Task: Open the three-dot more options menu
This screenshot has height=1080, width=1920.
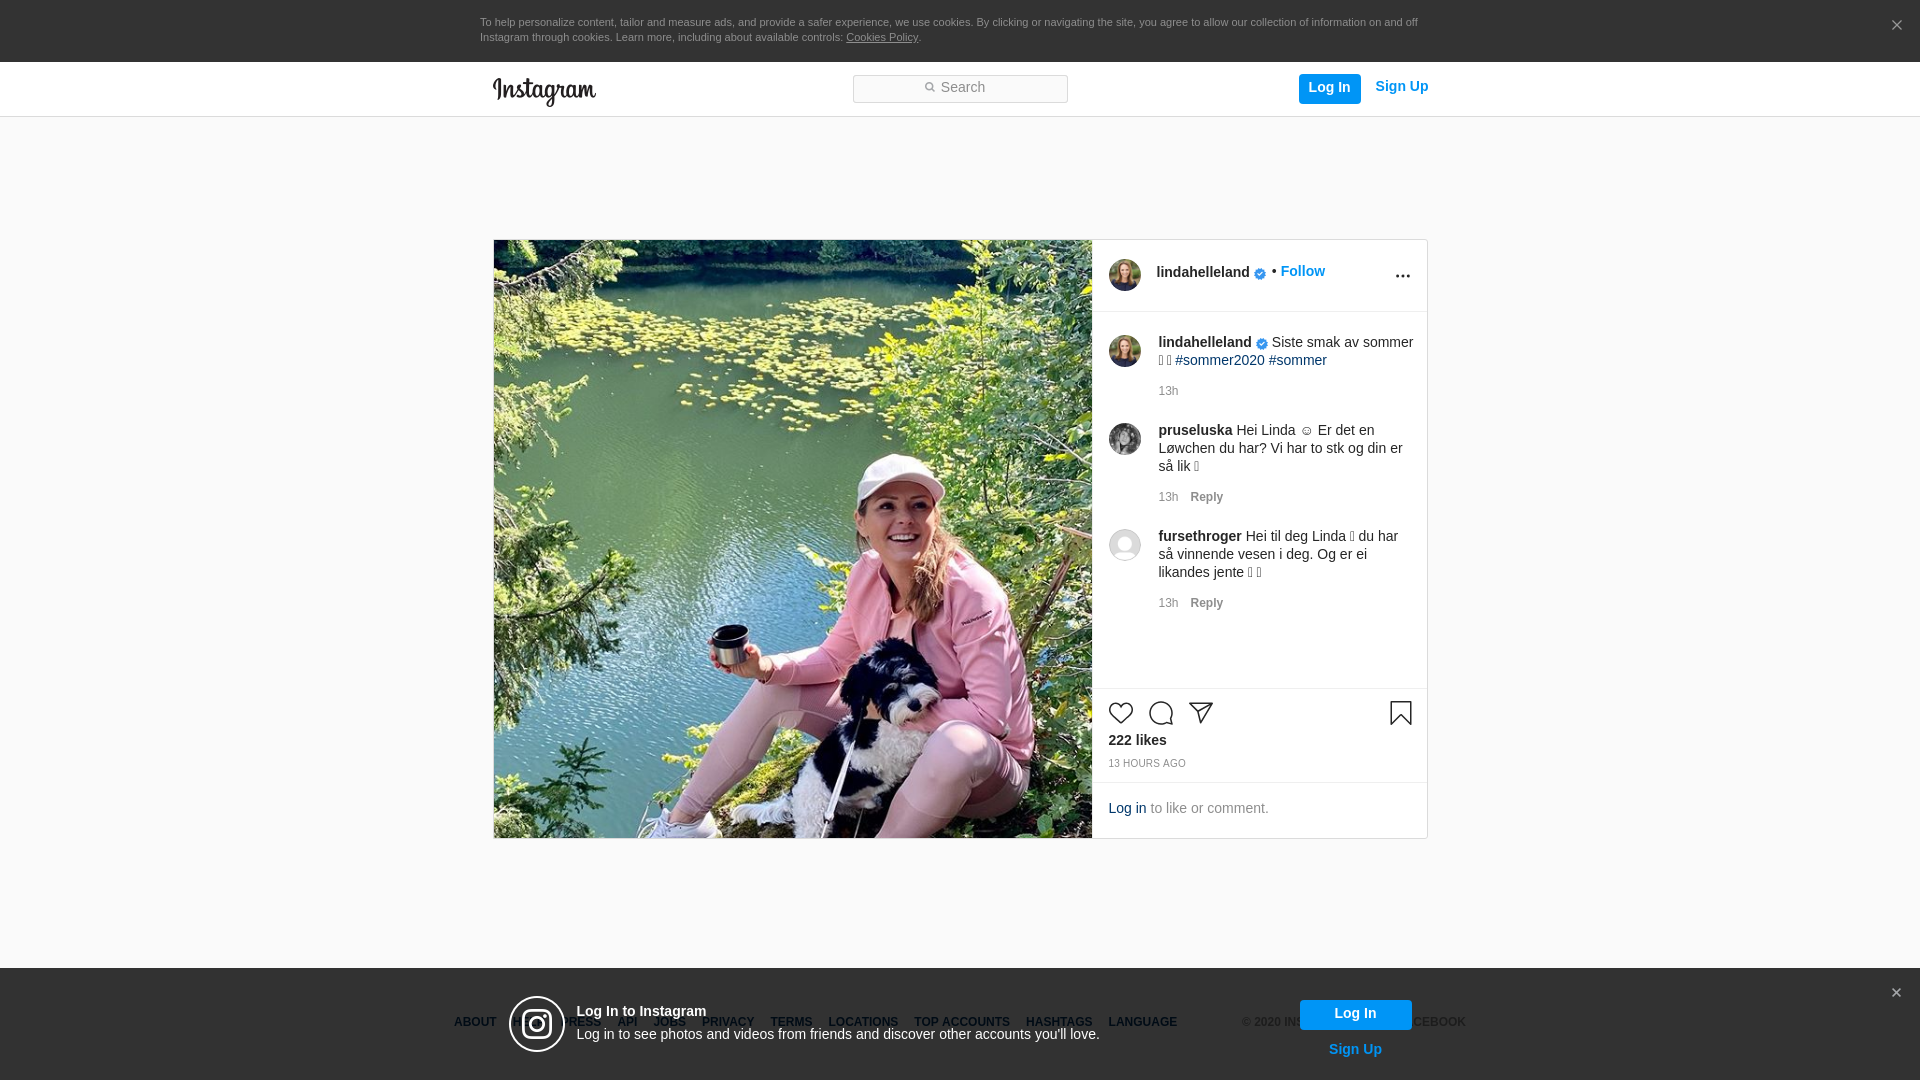Action: [x=1402, y=276]
